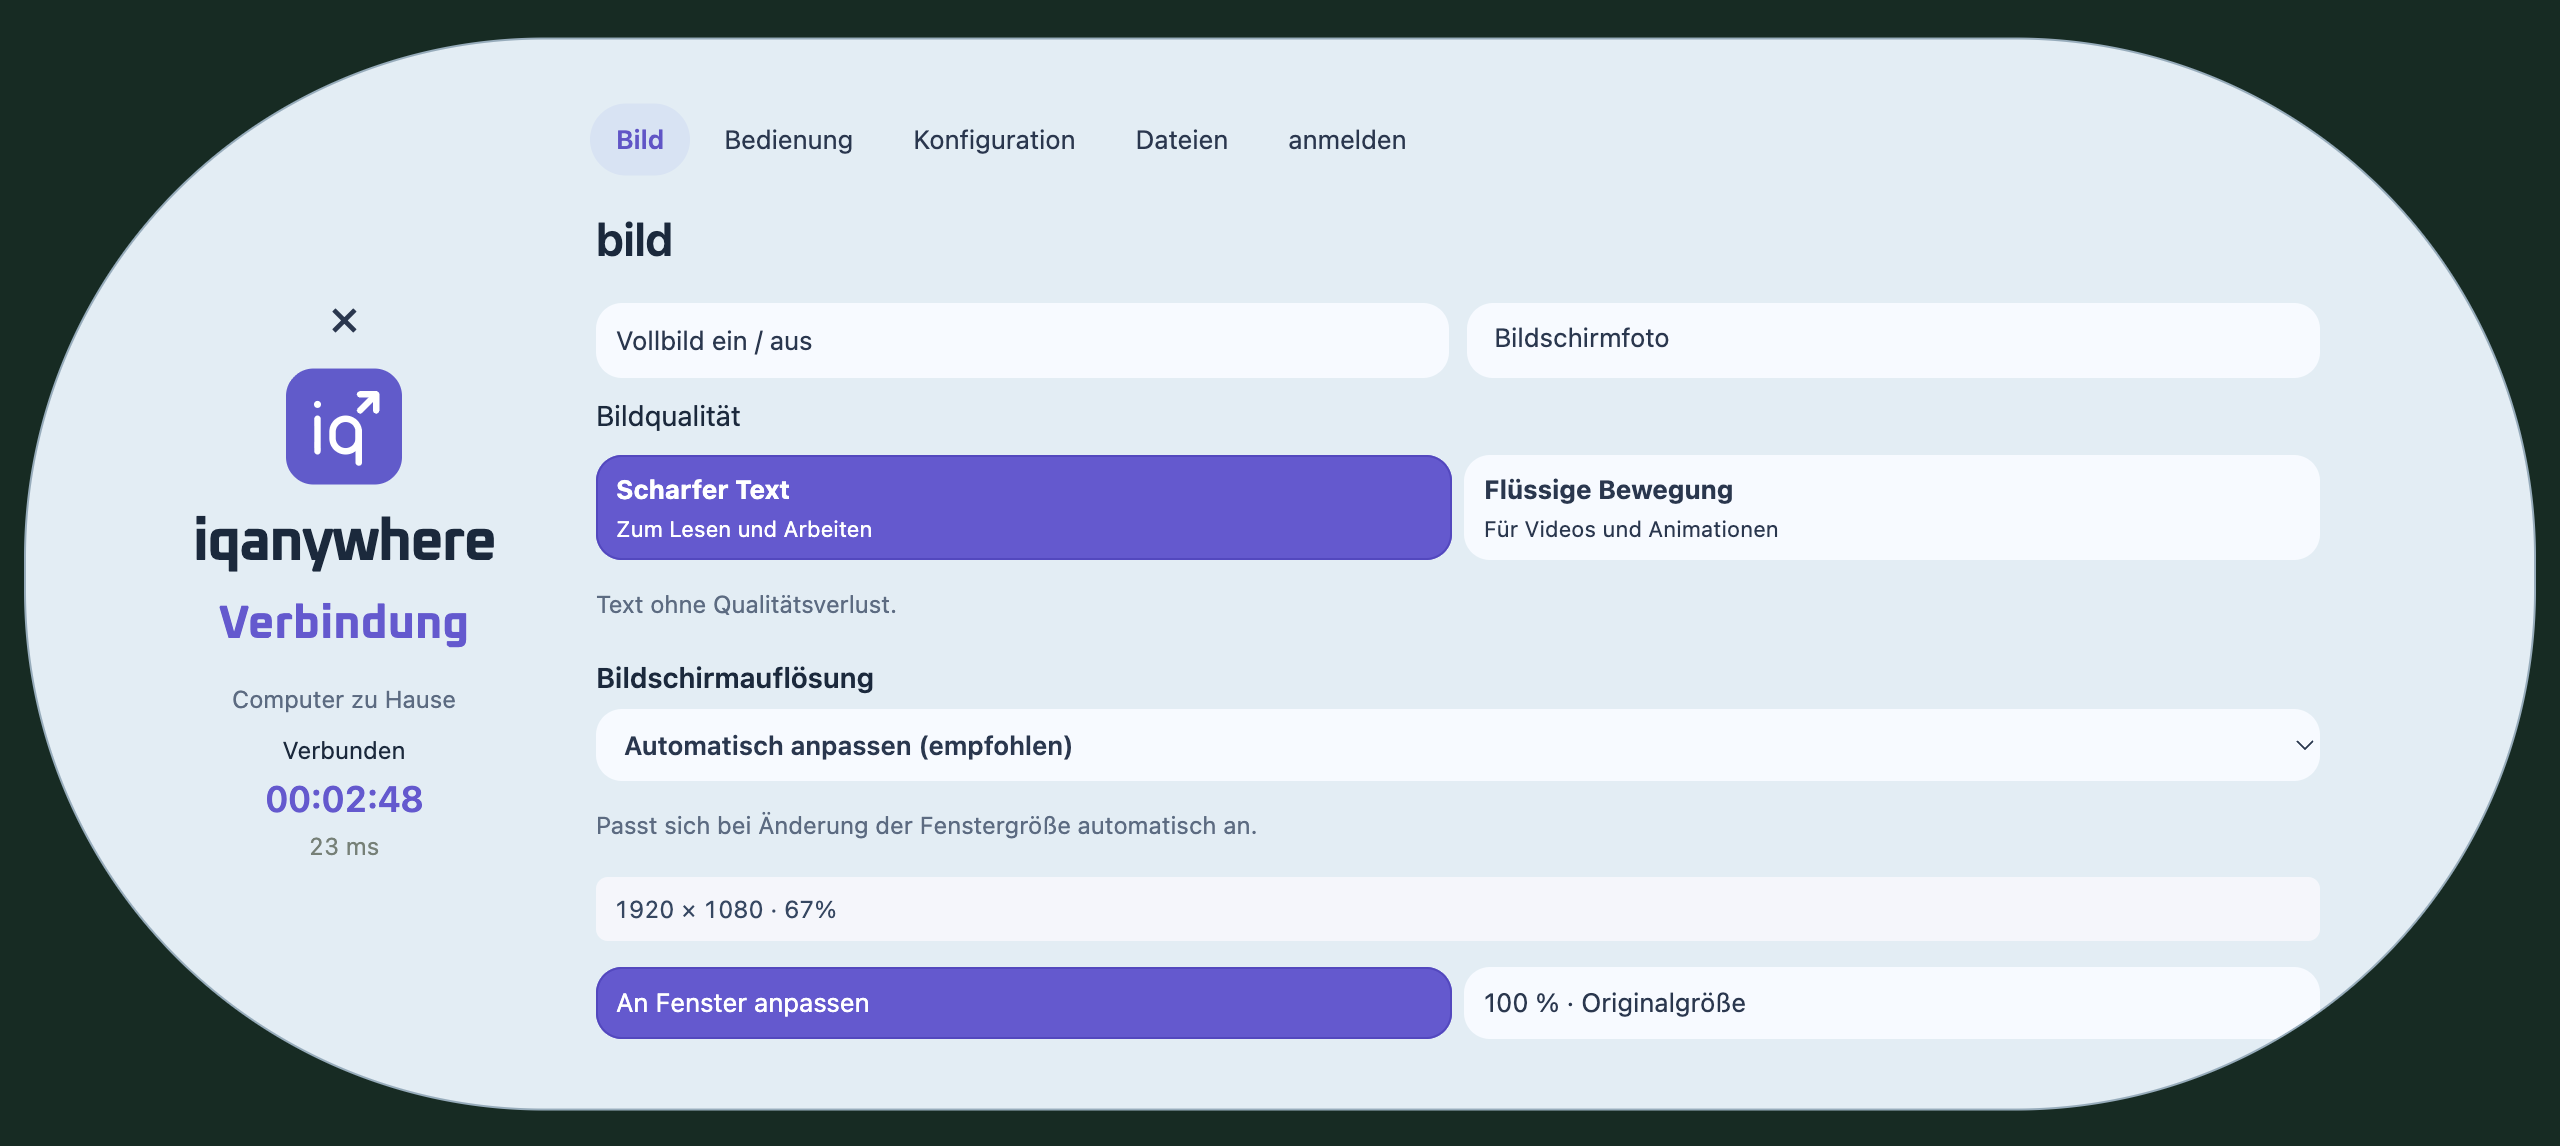This screenshot has height=1146, width=2560.
Task: Choose 100 % · Originalgröße scaling
Action: [1892, 1003]
